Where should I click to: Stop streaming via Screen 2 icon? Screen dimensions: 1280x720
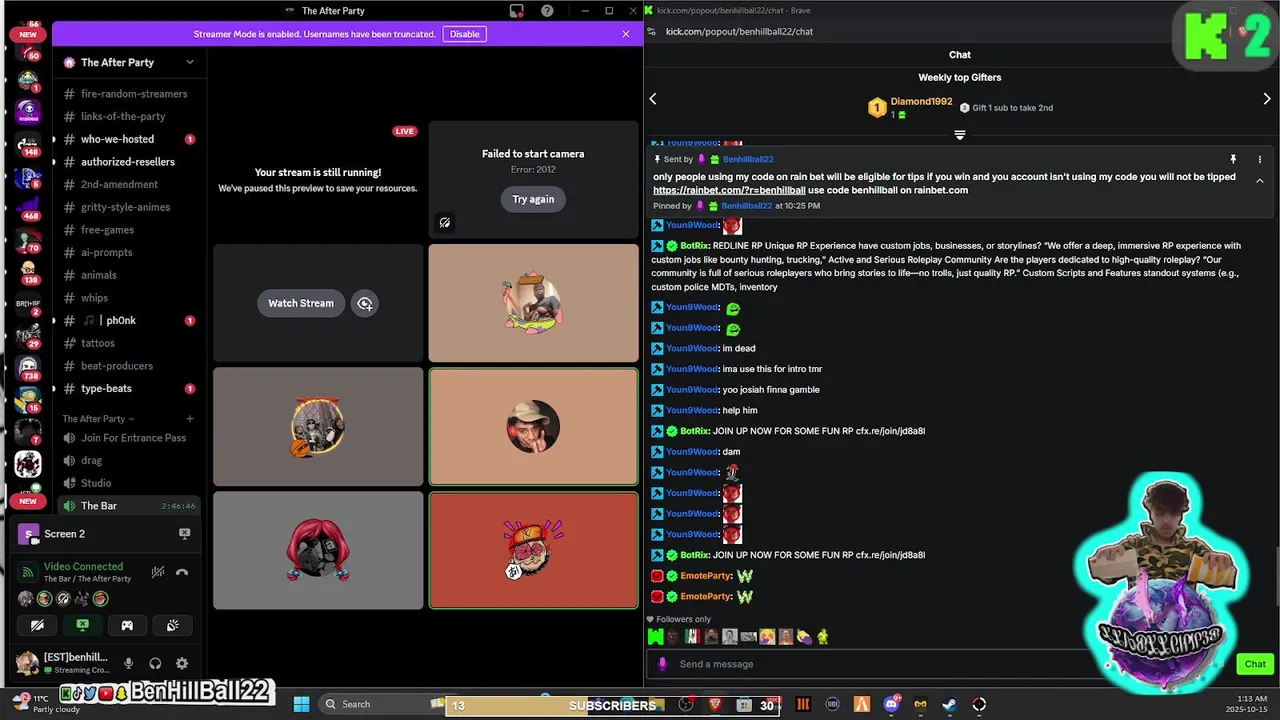(184, 534)
